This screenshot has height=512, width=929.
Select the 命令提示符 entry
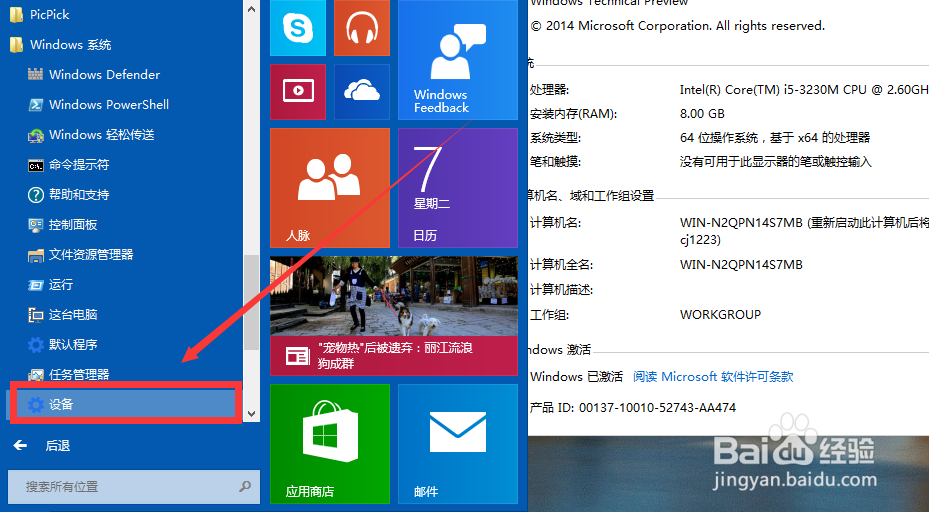[79, 165]
